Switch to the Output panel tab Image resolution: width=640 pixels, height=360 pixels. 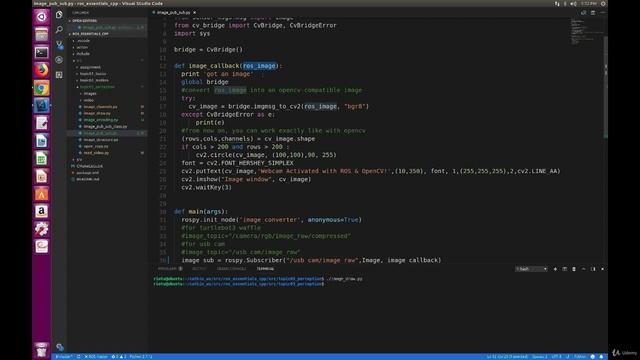pos(199,269)
